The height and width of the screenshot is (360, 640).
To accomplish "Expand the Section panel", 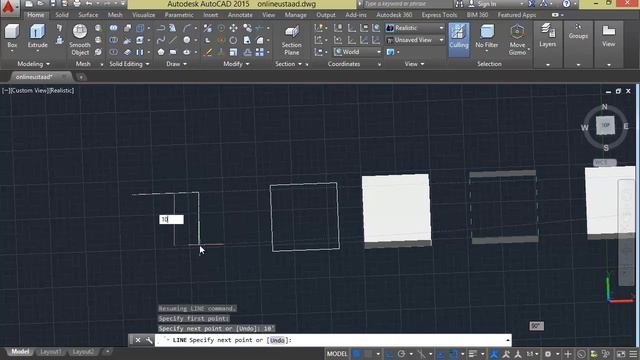I will tap(288, 64).
